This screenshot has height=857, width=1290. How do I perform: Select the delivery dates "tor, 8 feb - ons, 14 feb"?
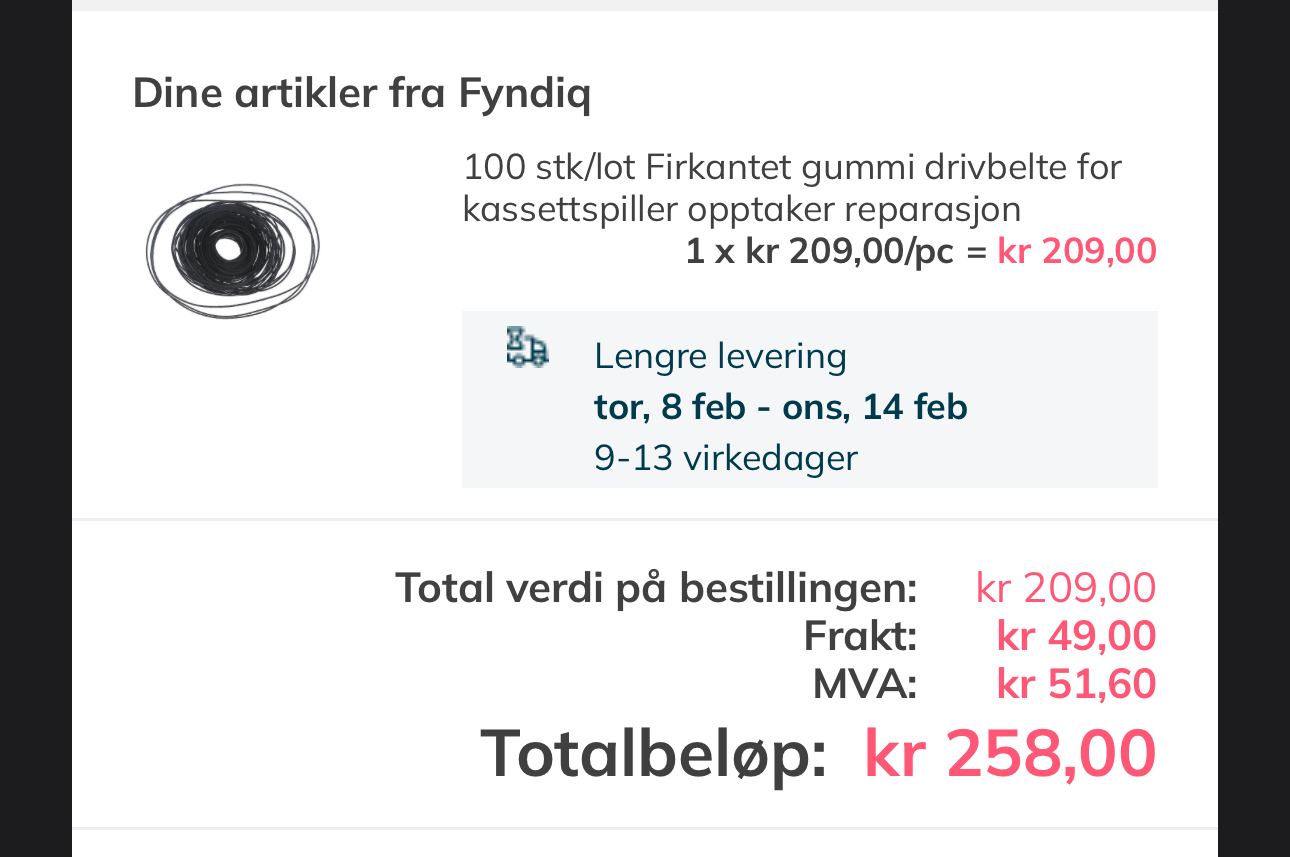click(780, 407)
